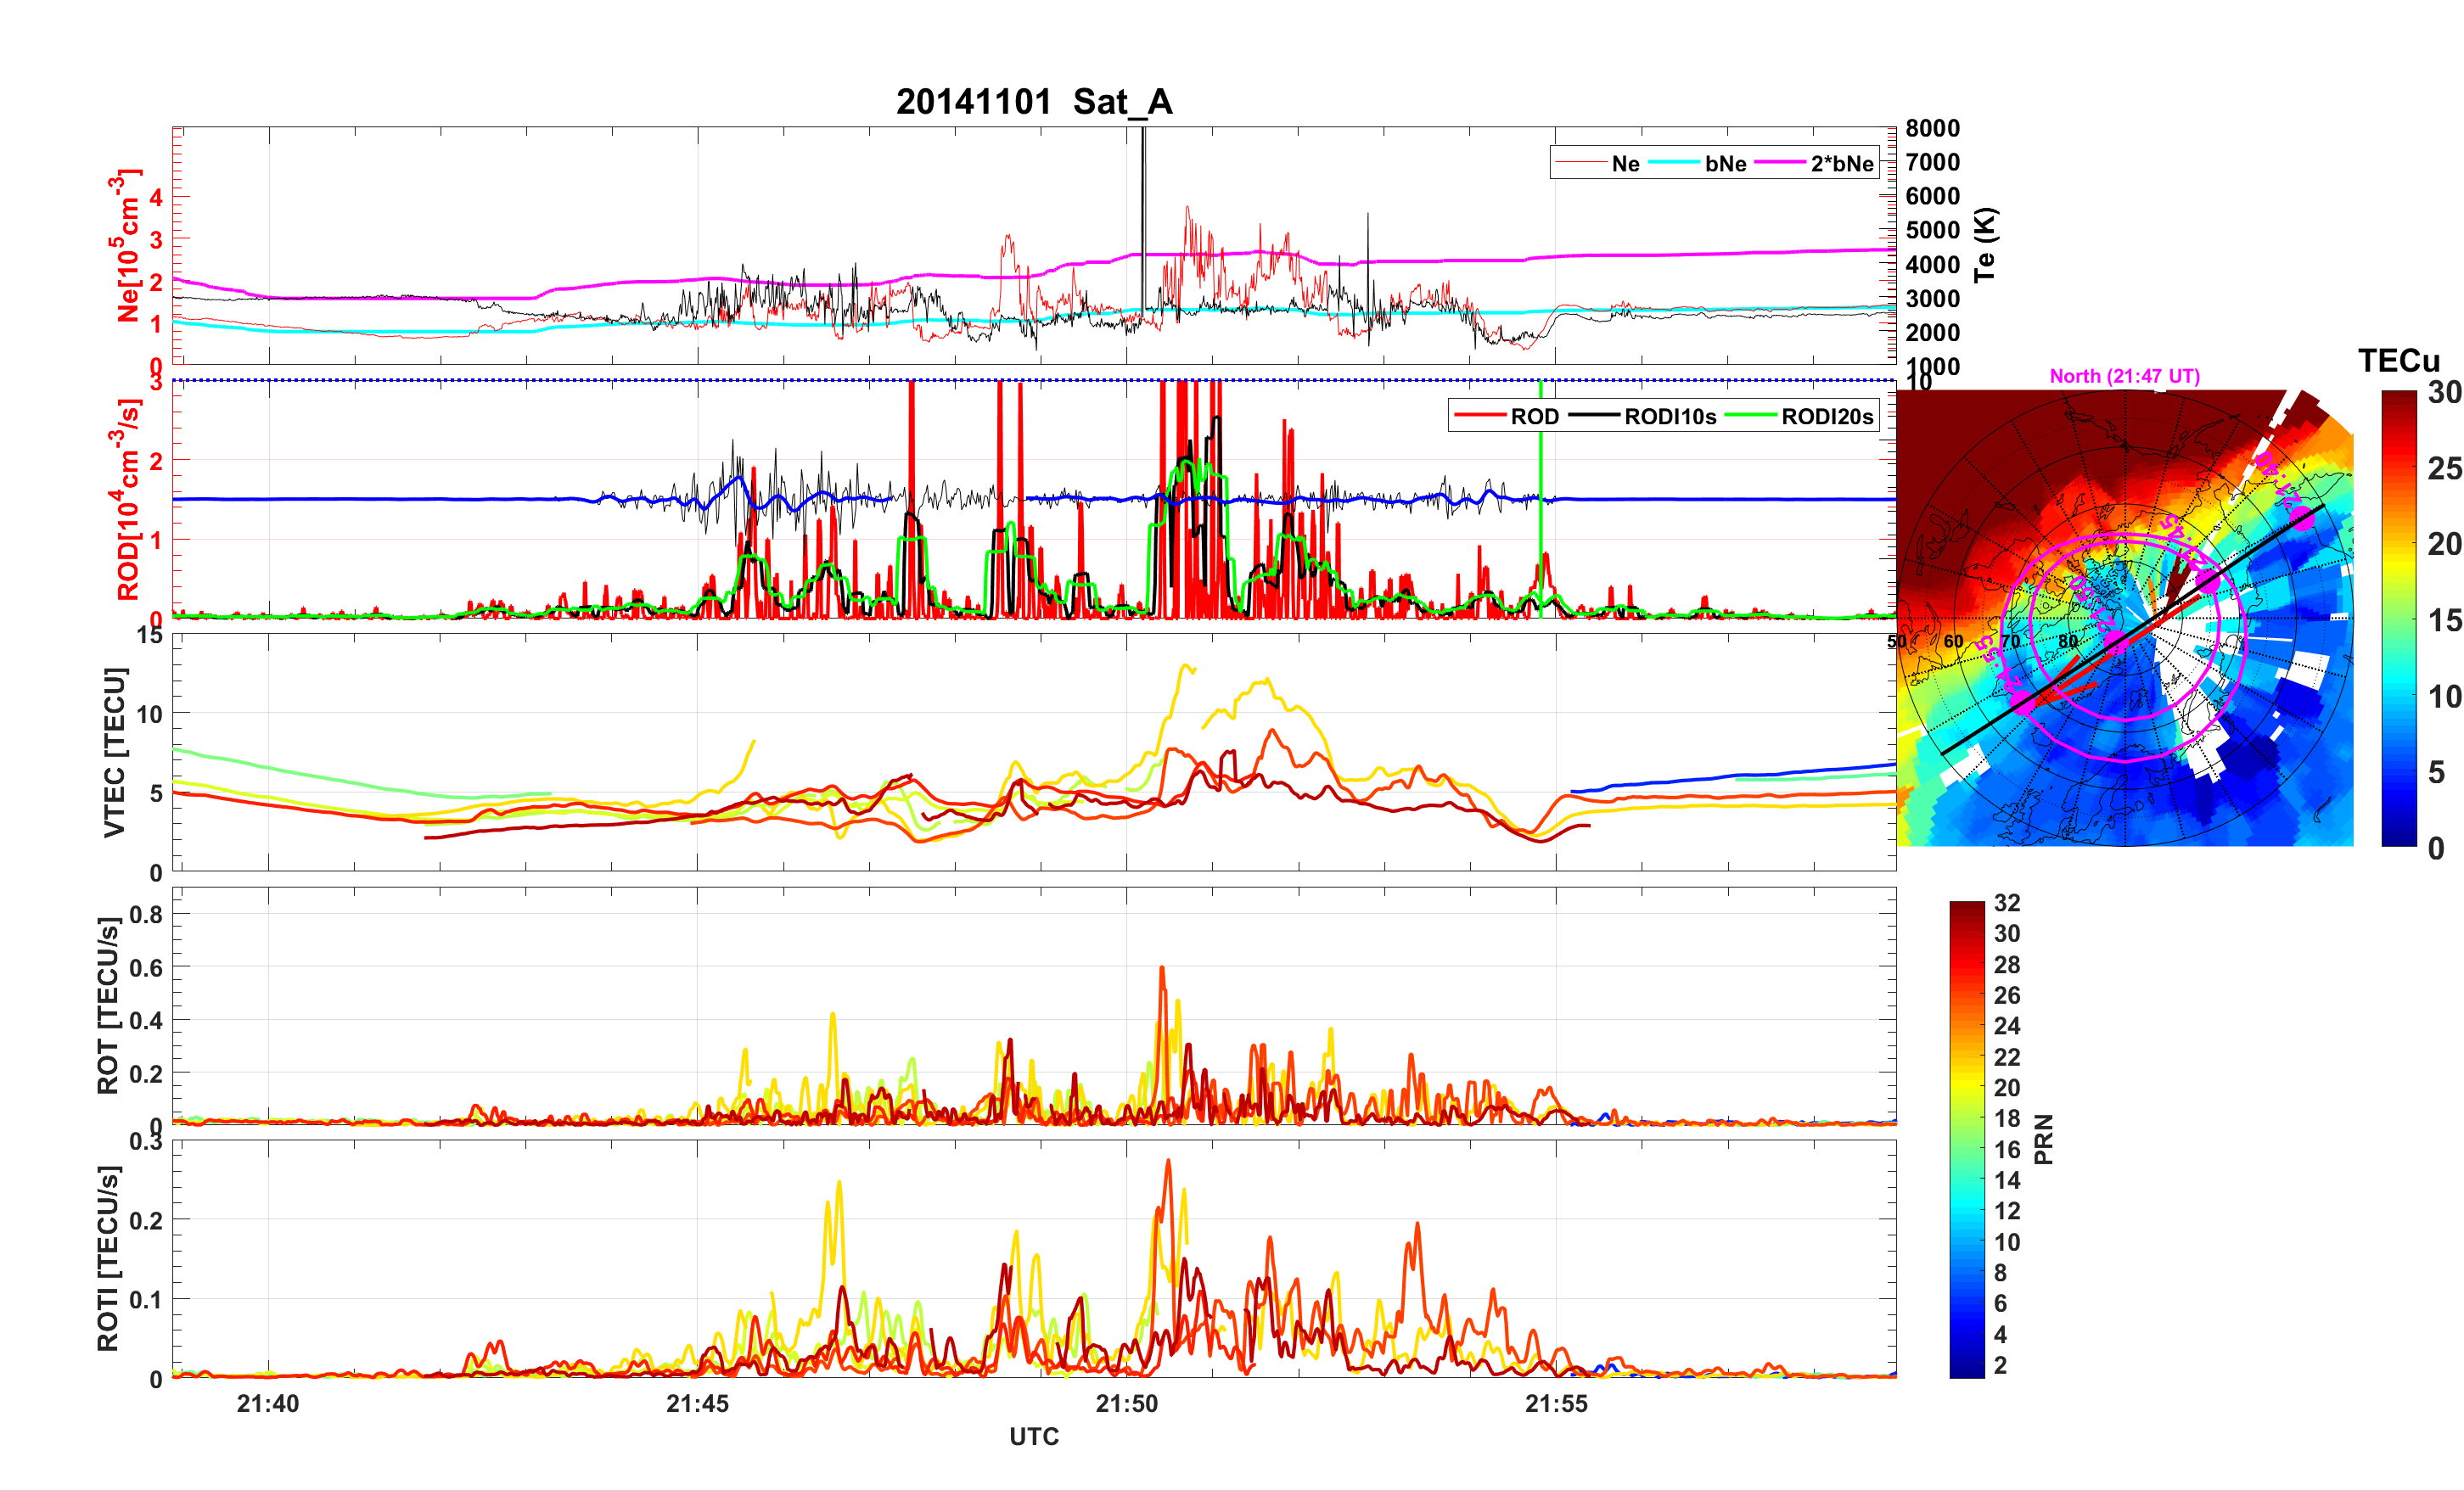Click the 2*bNe legend entry
The height and width of the screenshot is (1490, 2464).
[x=1841, y=163]
